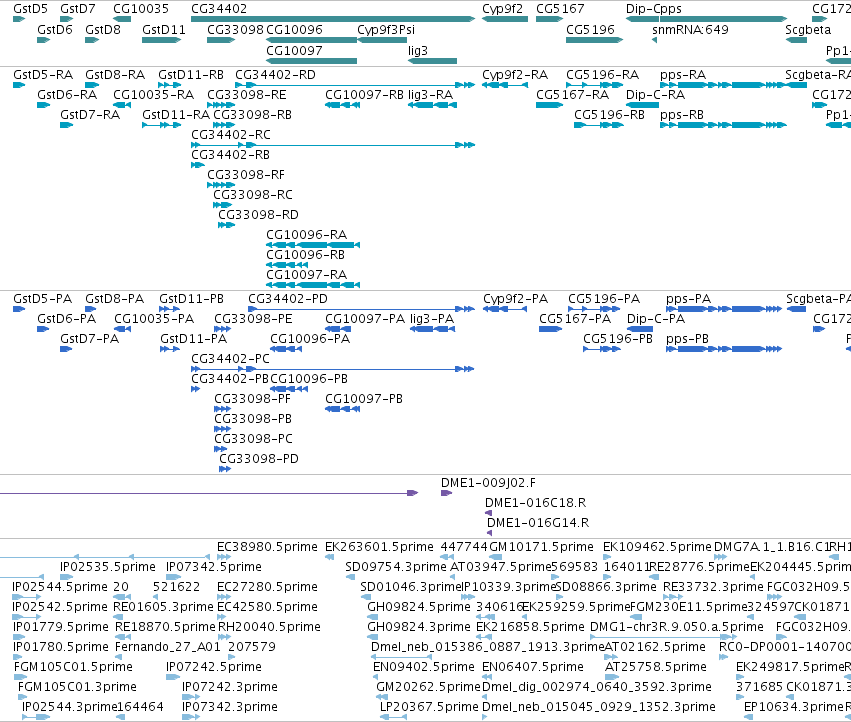This screenshot has width=851, height=722.
Task: Click the IP02535.5prime EST label
Action: point(108,567)
